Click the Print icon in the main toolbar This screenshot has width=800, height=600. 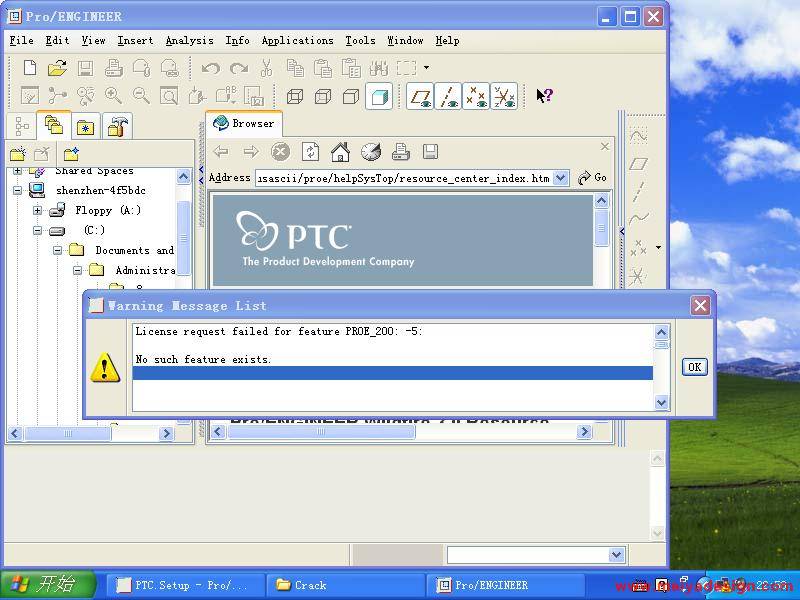pyautogui.click(x=113, y=68)
